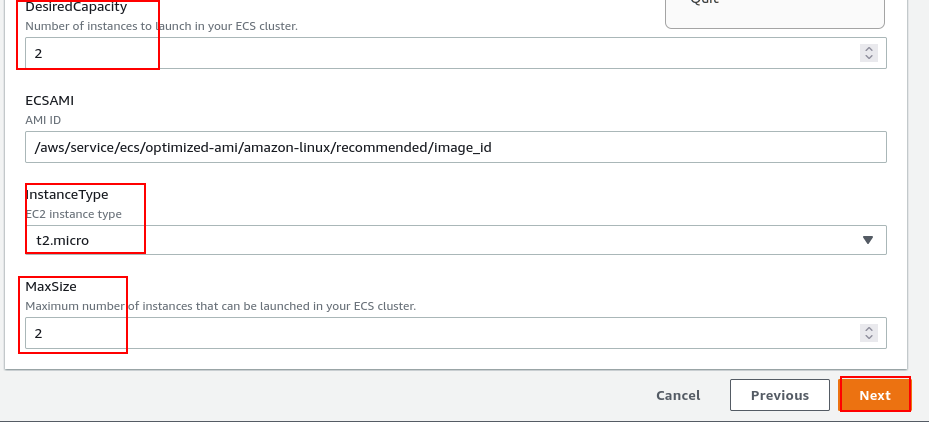
Task: Click the "Maximum number of instances" description
Action: 220,306
